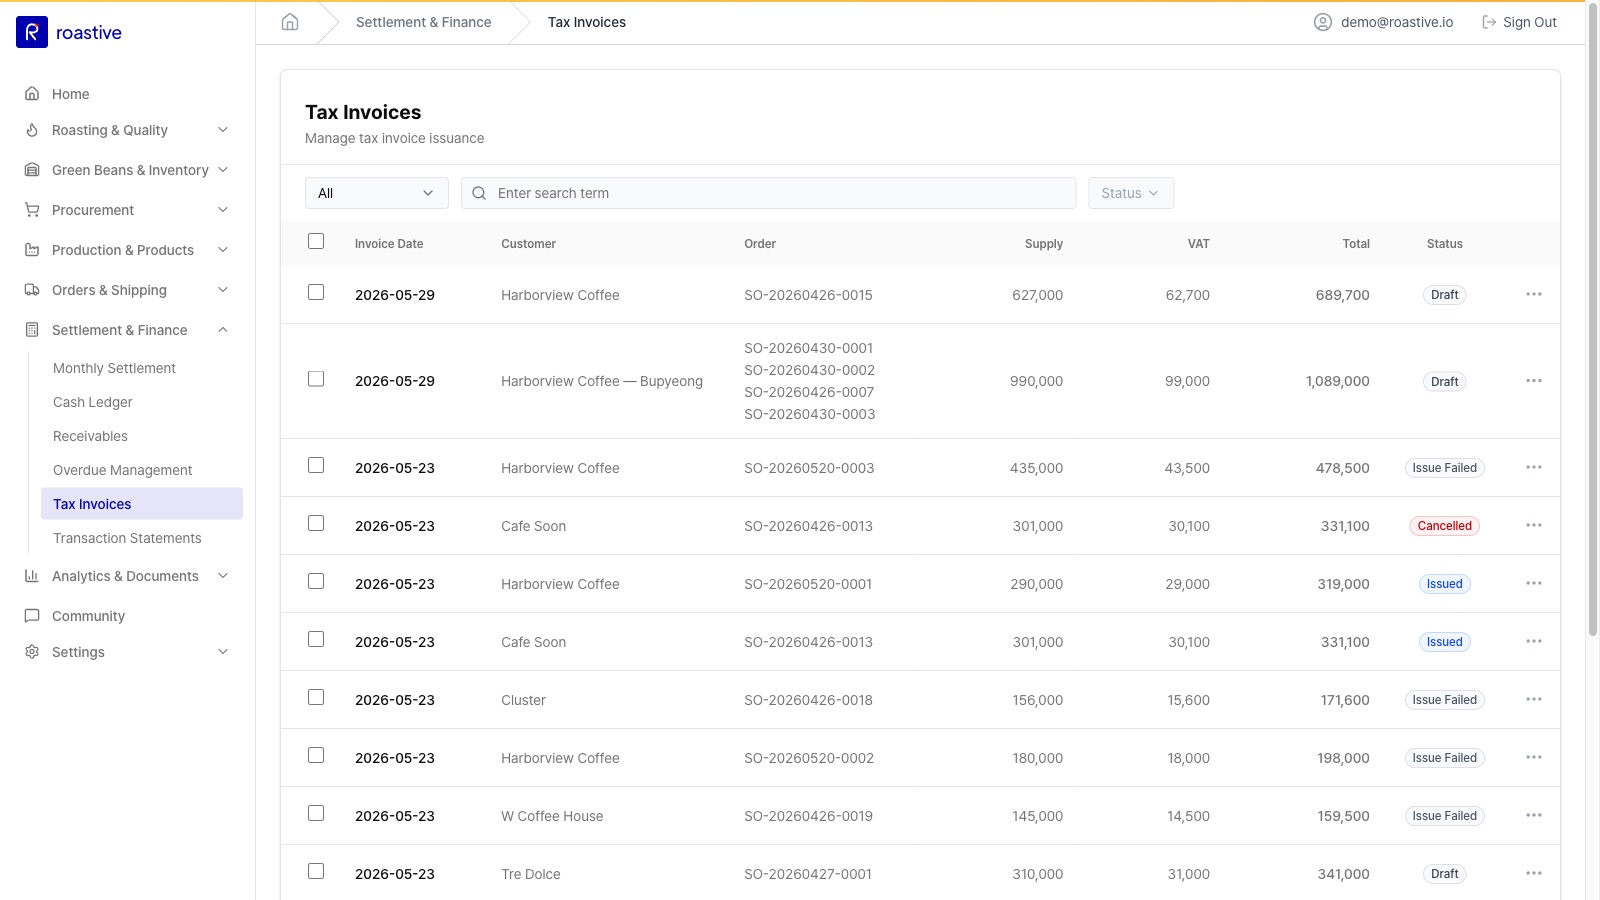The height and width of the screenshot is (900, 1600).
Task: Click the Settings gear icon
Action: (32, 652)
